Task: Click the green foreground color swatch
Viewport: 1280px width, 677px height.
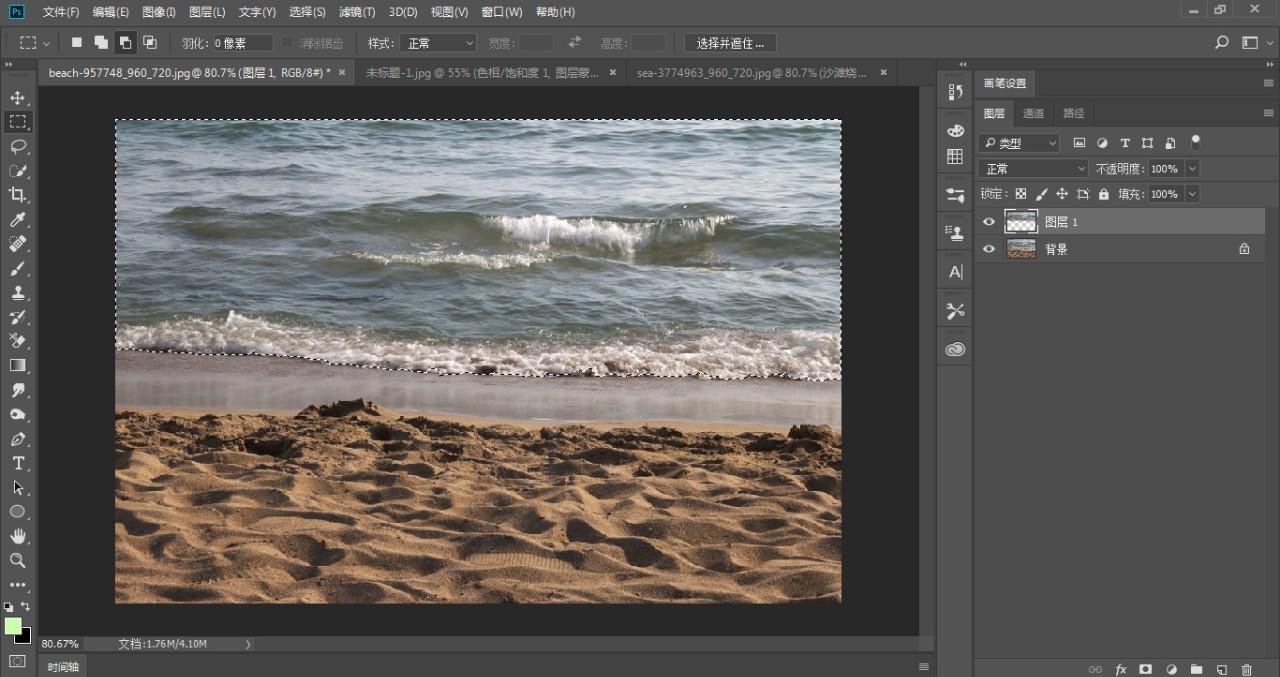Action: (13, 626)
